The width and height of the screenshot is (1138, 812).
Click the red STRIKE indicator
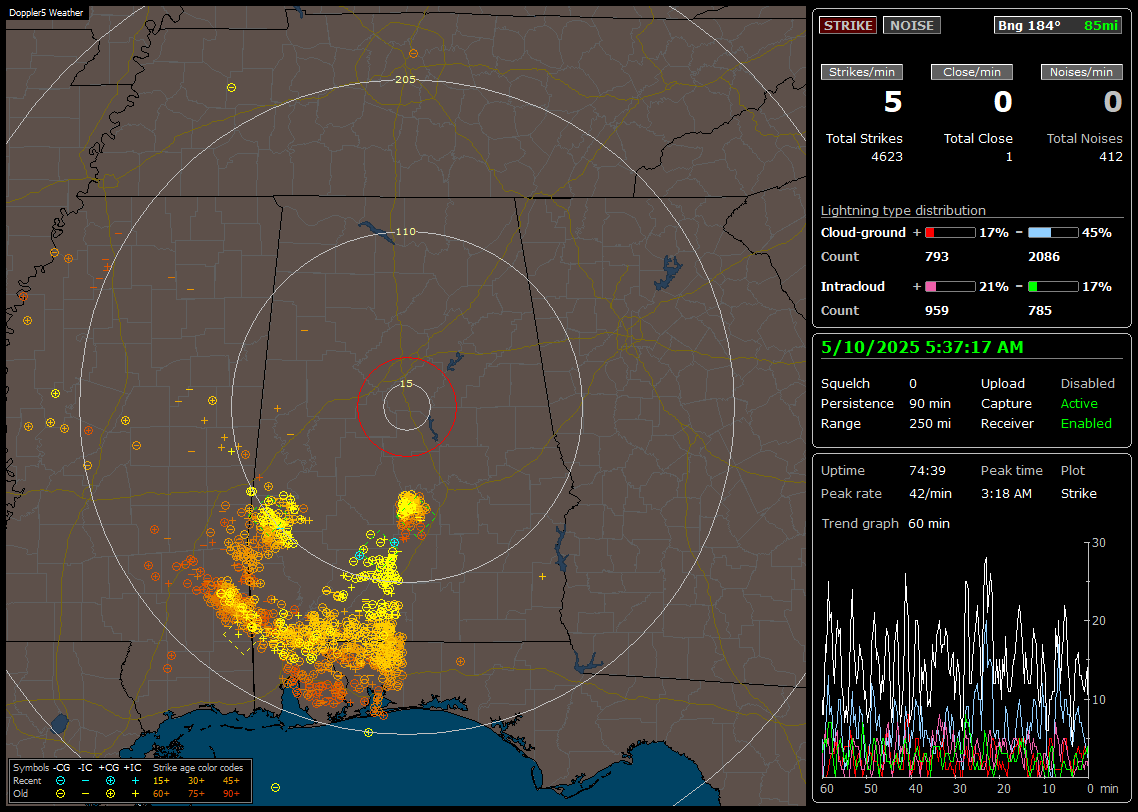848,25
